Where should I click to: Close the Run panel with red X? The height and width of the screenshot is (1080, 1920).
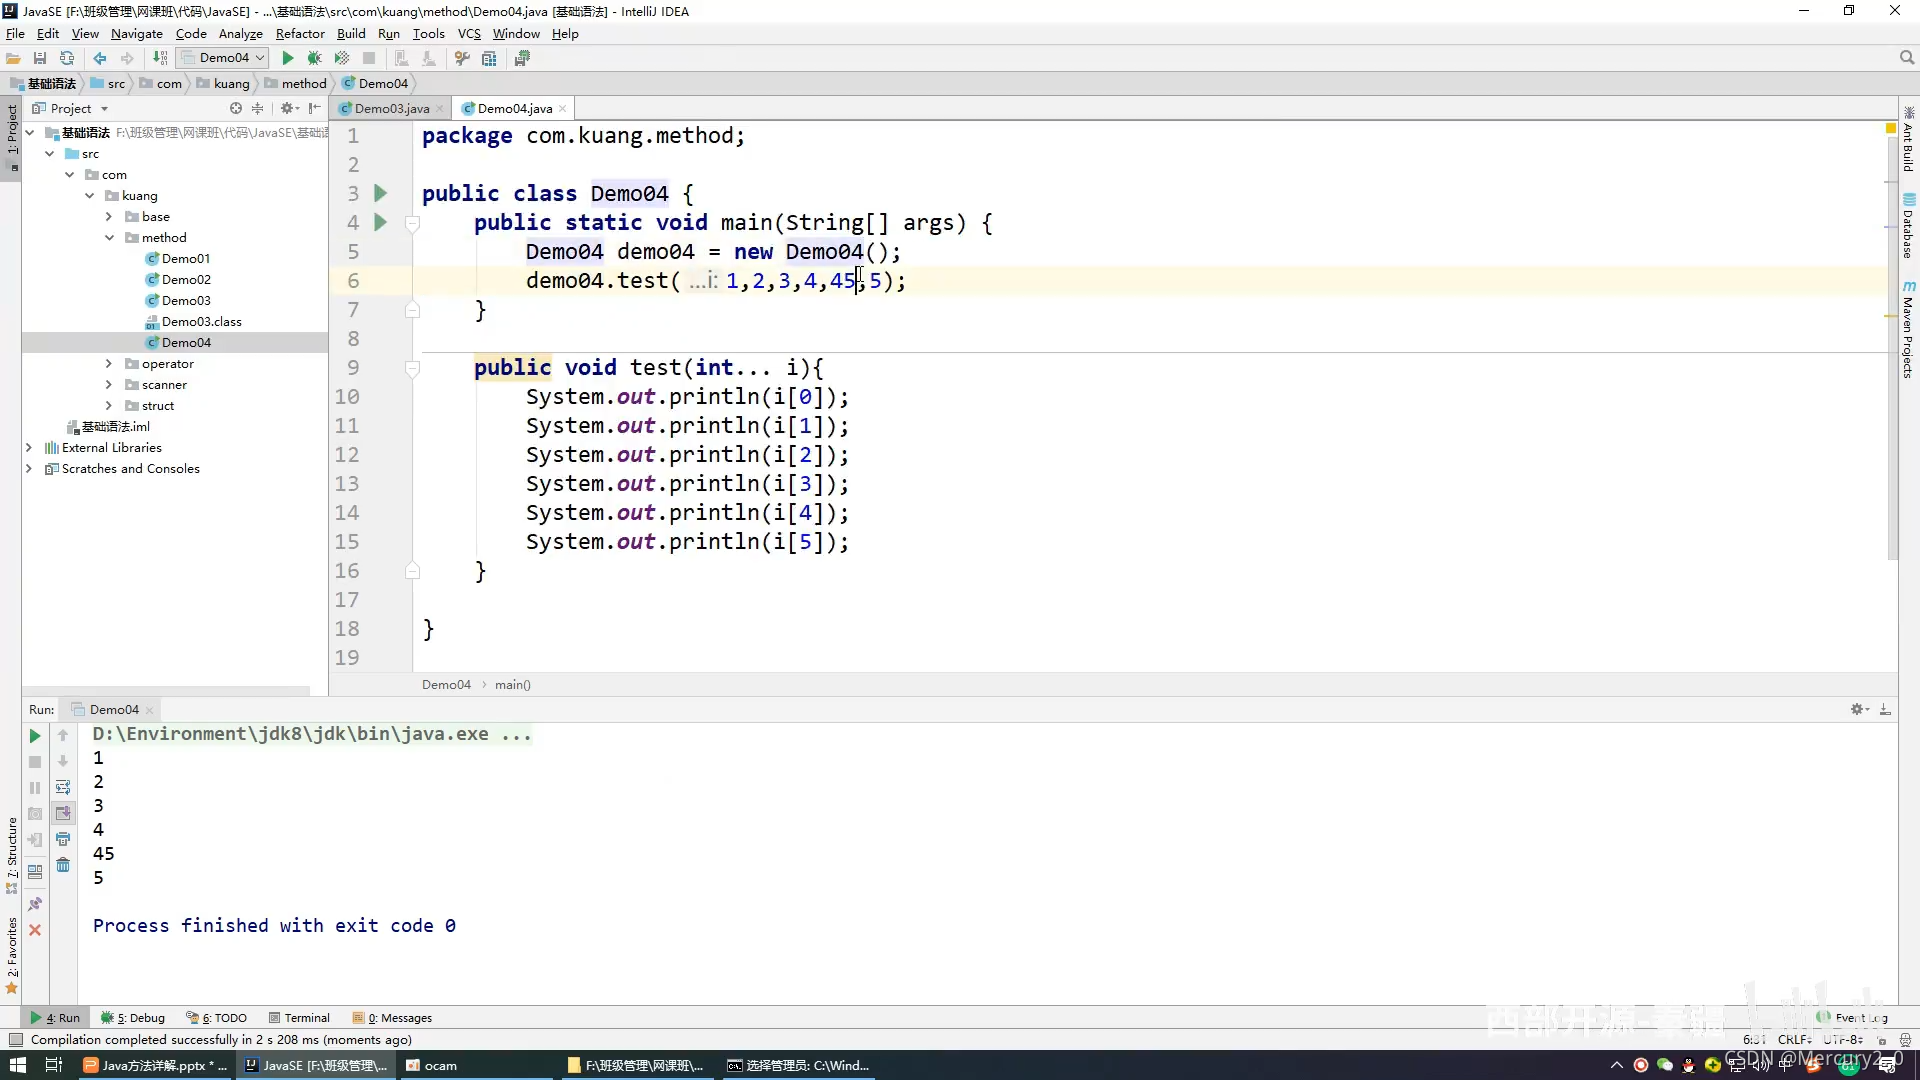click(35, 930)
